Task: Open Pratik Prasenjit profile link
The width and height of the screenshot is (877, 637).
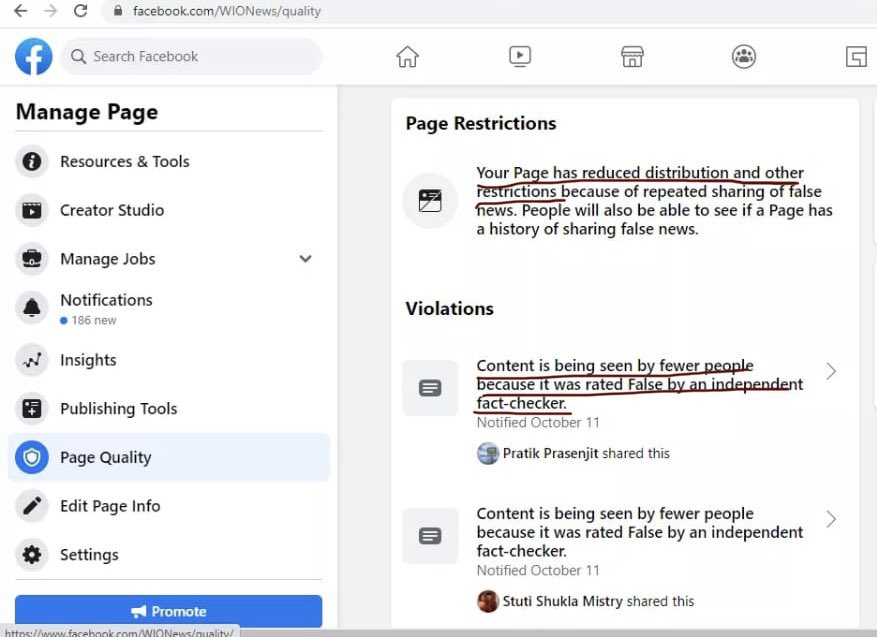Action: [x=550, y=454]
